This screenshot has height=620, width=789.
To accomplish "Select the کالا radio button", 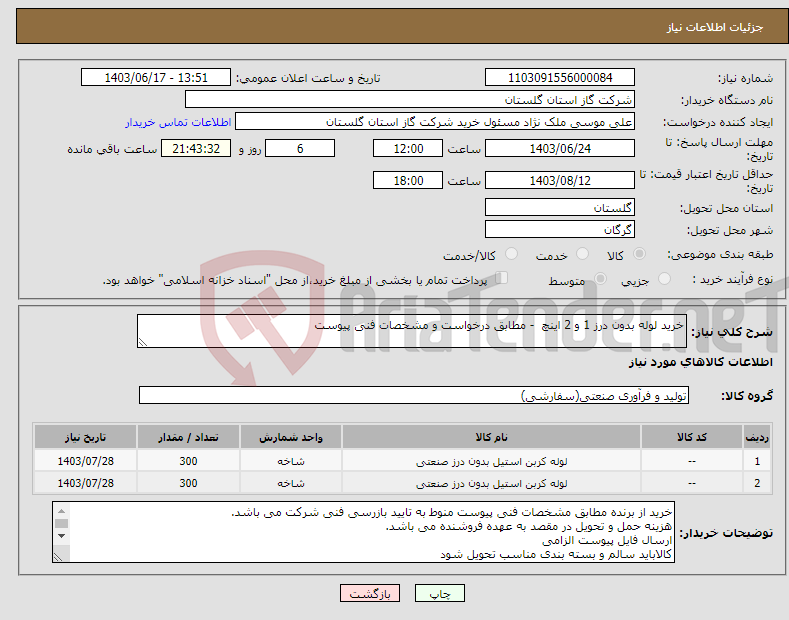I will pyautogui.click(x=639, y=254).
